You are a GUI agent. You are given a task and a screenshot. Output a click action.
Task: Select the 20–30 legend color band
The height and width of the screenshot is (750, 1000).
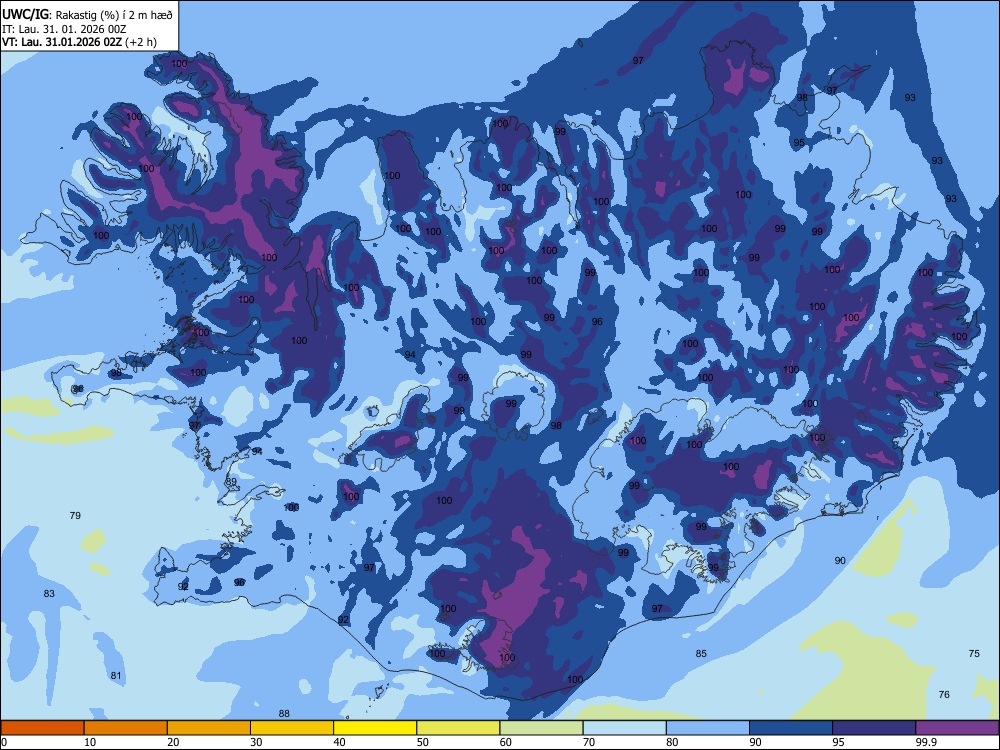(x=209, y=728)
